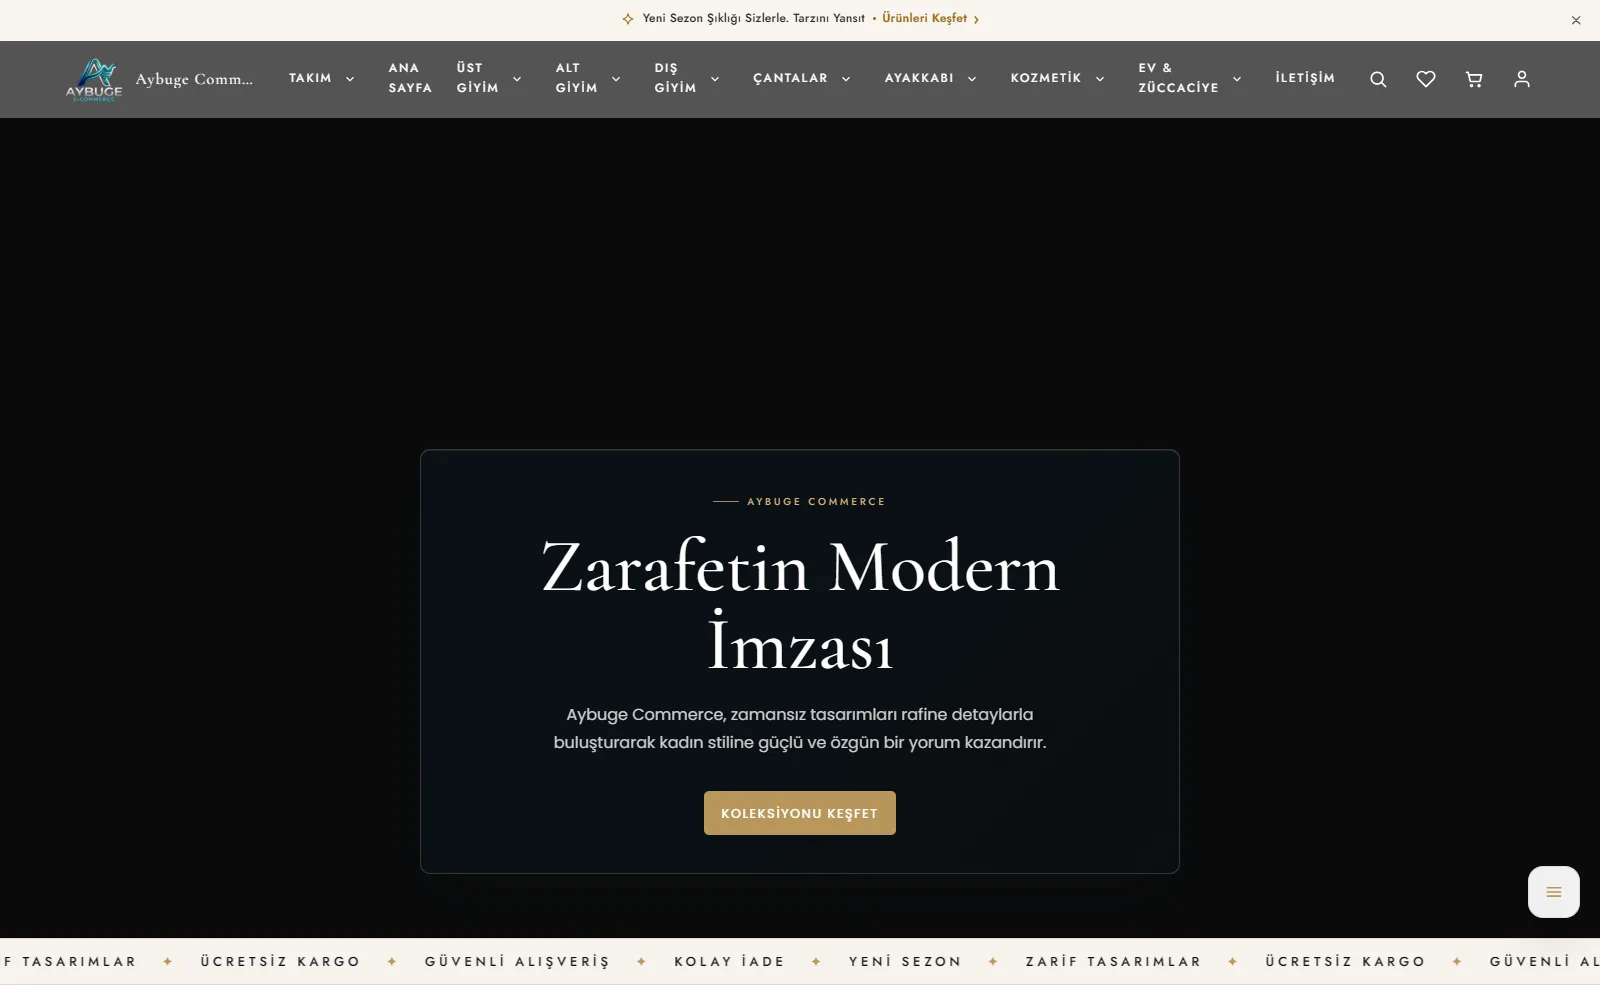
Task: Expand the ALT GİYİM dropdown chevron
Action: 616,79
